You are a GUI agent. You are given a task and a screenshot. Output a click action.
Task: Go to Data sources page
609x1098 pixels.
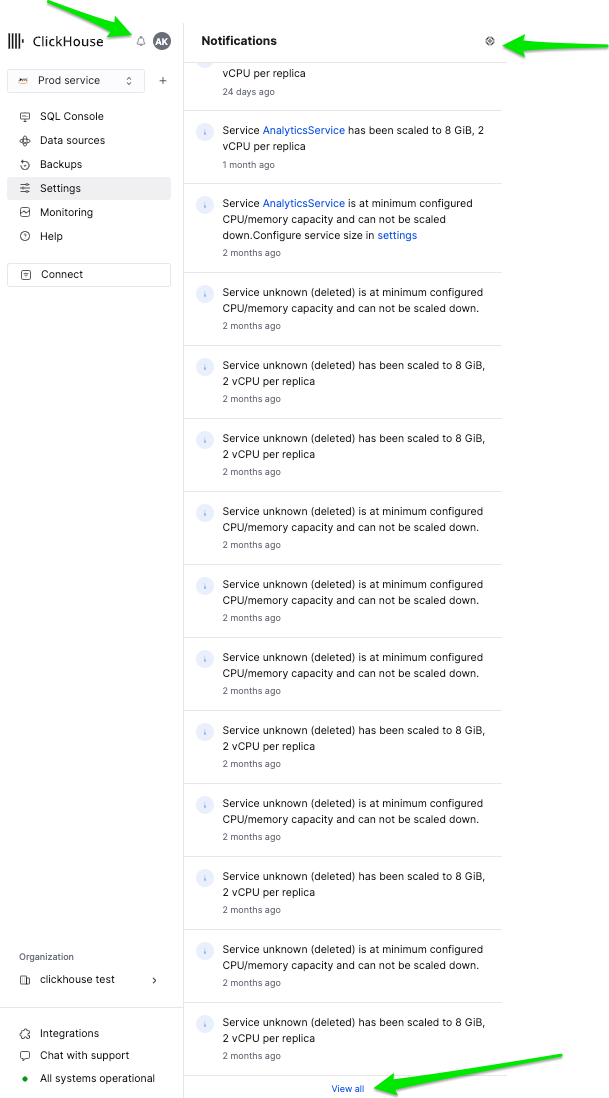tap(72, 141)
